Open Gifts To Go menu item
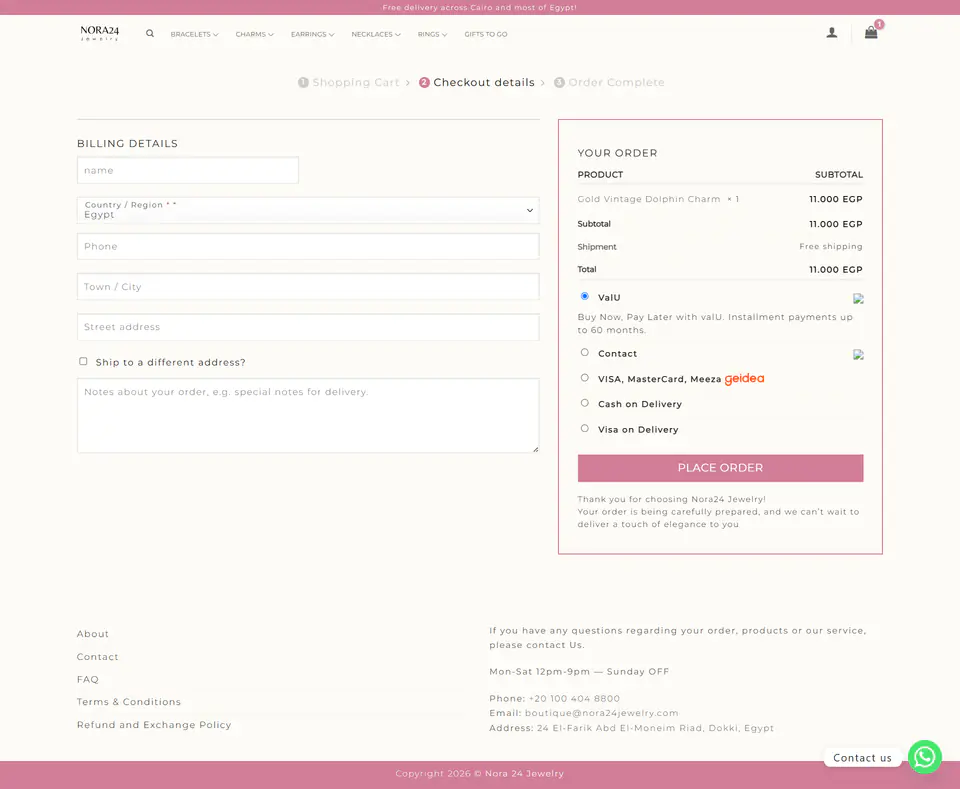The image size is (960, 789). pos(486,34)
